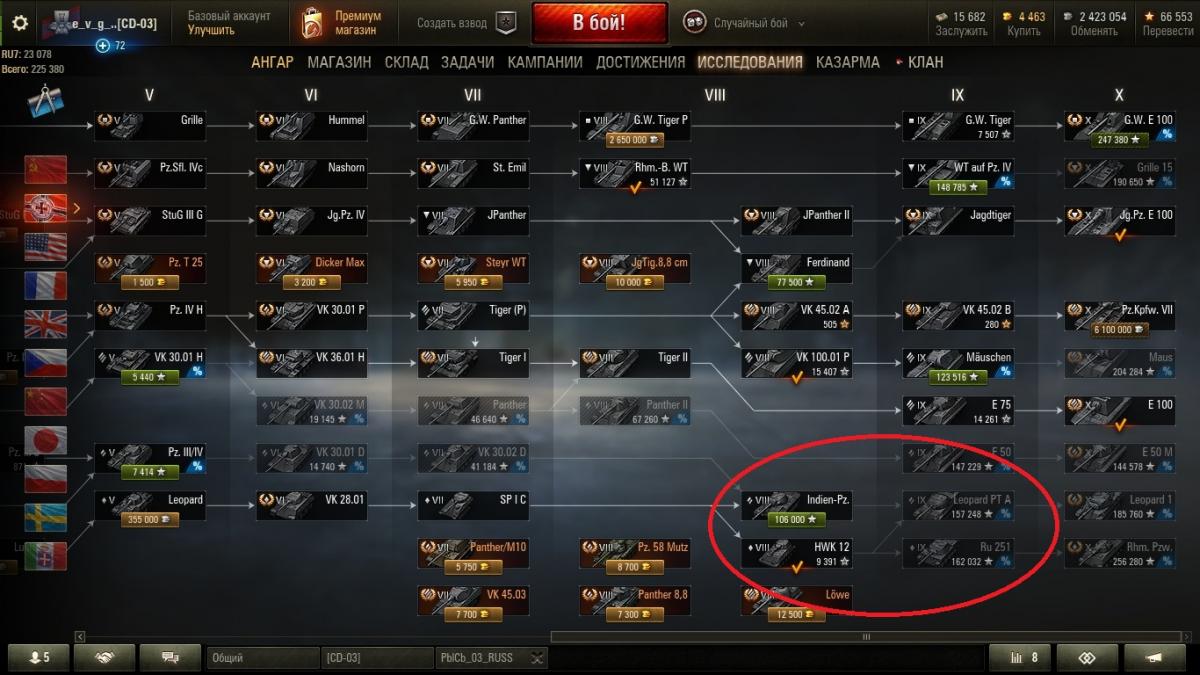Start the battle with В бой! button
The image size is (1200, 675).
point(600,22)
